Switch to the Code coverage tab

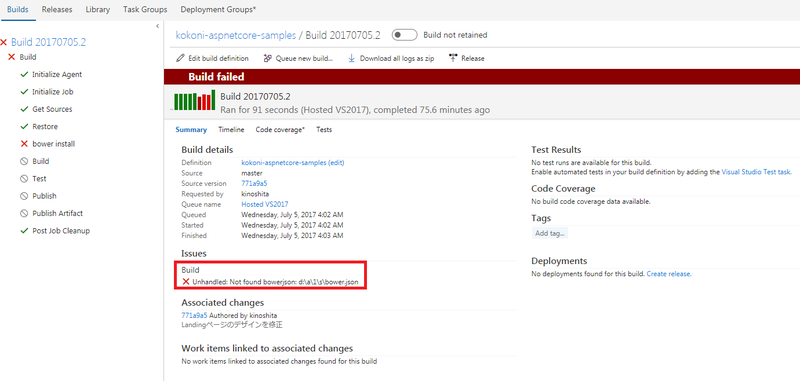point(280,130)
